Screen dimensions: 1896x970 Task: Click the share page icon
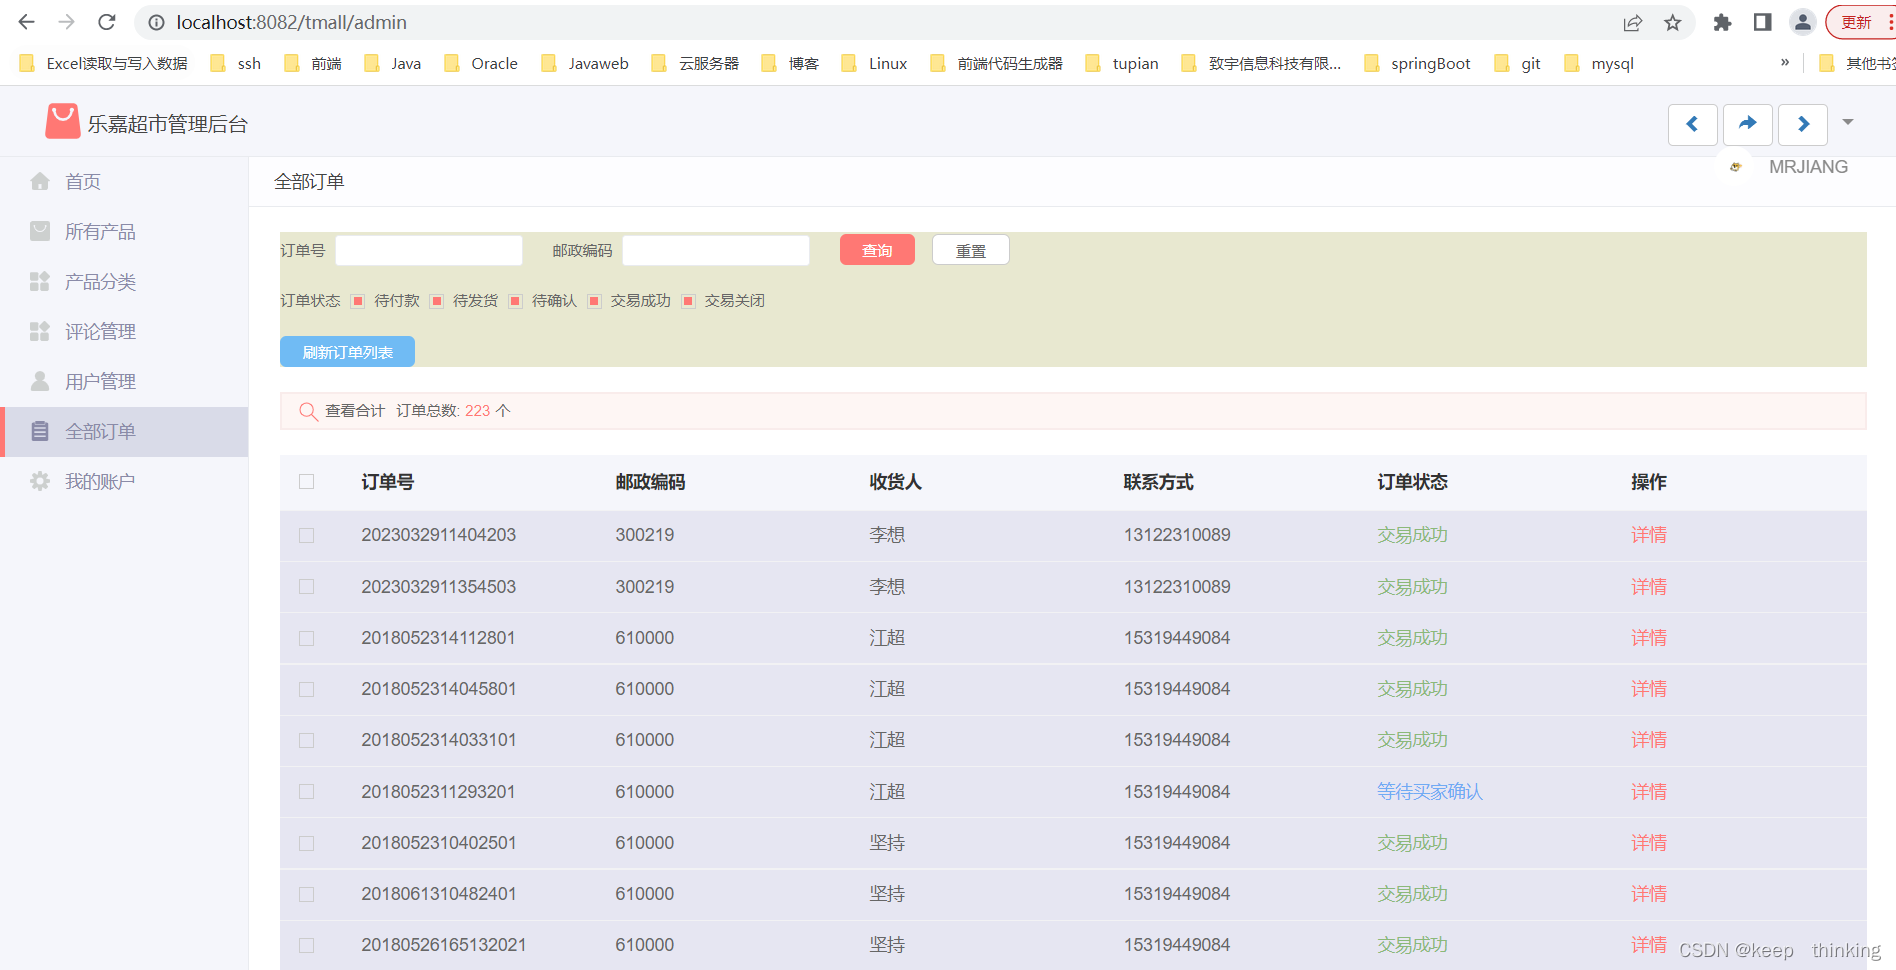tap(1633, 22)
